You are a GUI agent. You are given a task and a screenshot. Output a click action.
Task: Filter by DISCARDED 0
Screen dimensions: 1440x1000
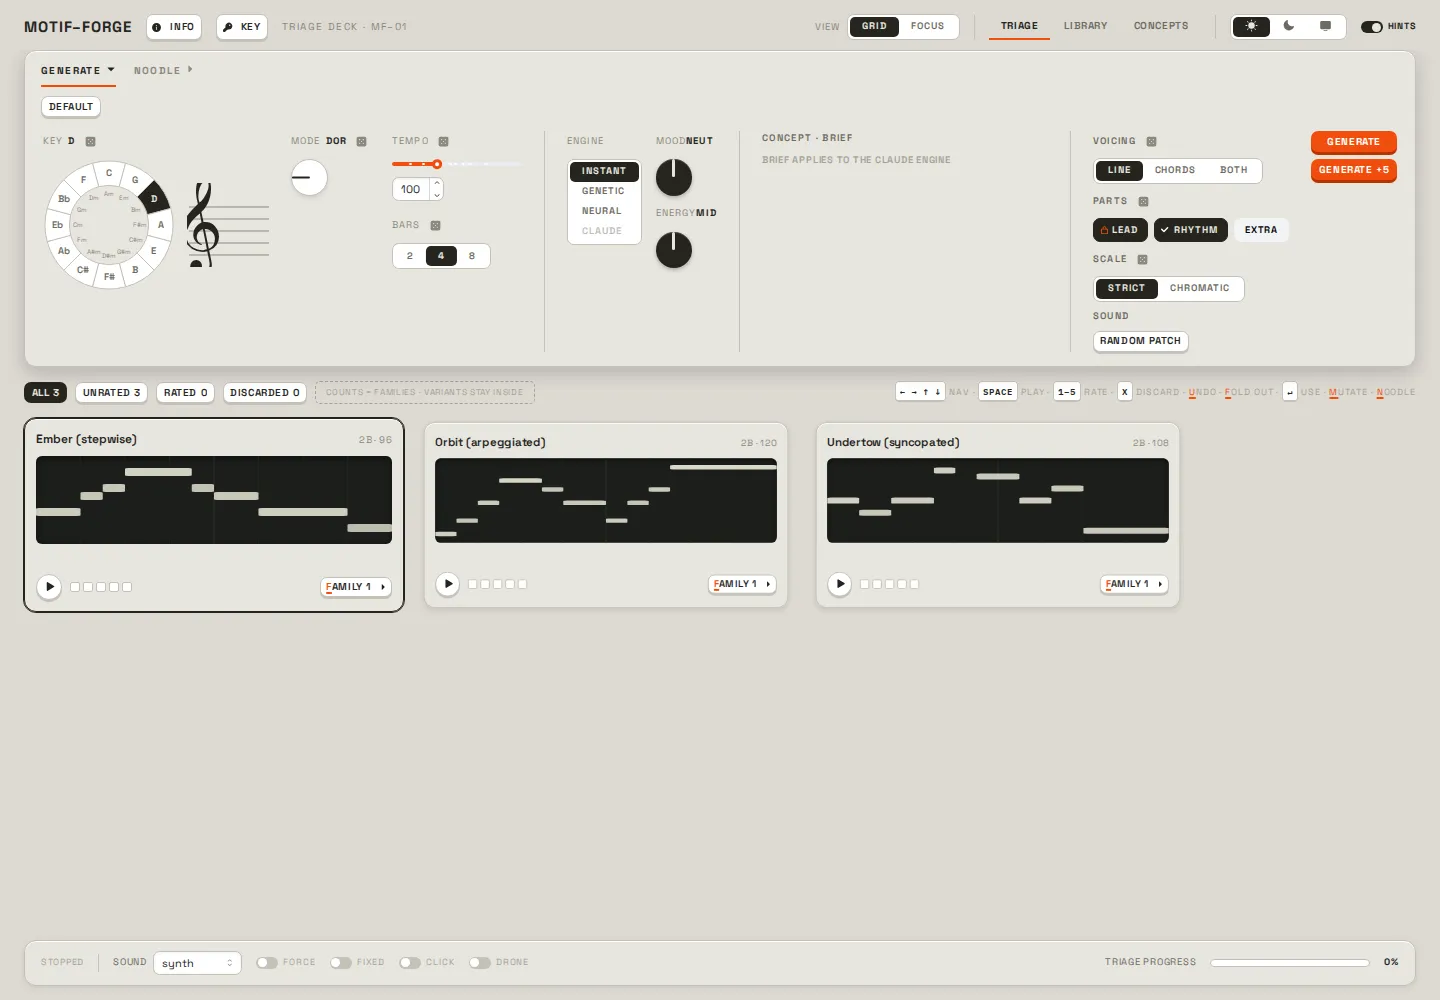(265, 393)
